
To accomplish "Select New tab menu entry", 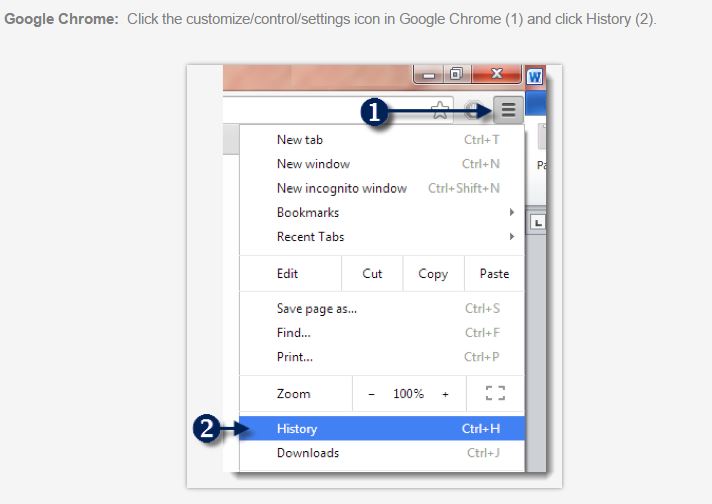I will point(382,140).
